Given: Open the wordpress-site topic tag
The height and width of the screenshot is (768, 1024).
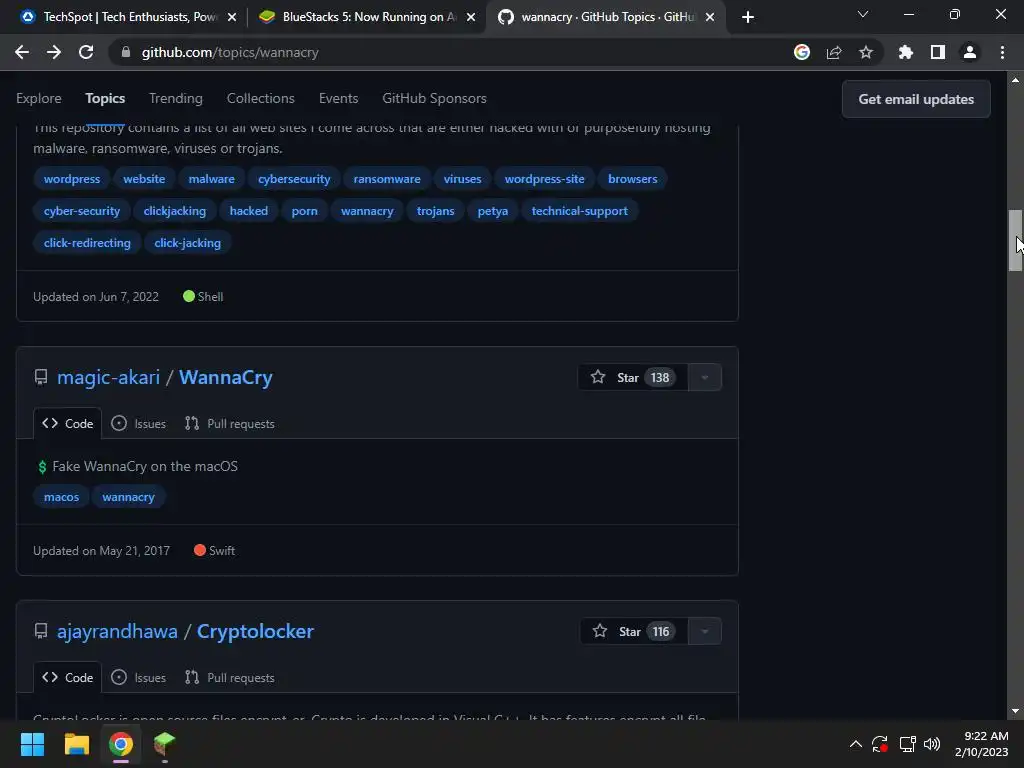Looking at the screenshot, I should (544, 179).
